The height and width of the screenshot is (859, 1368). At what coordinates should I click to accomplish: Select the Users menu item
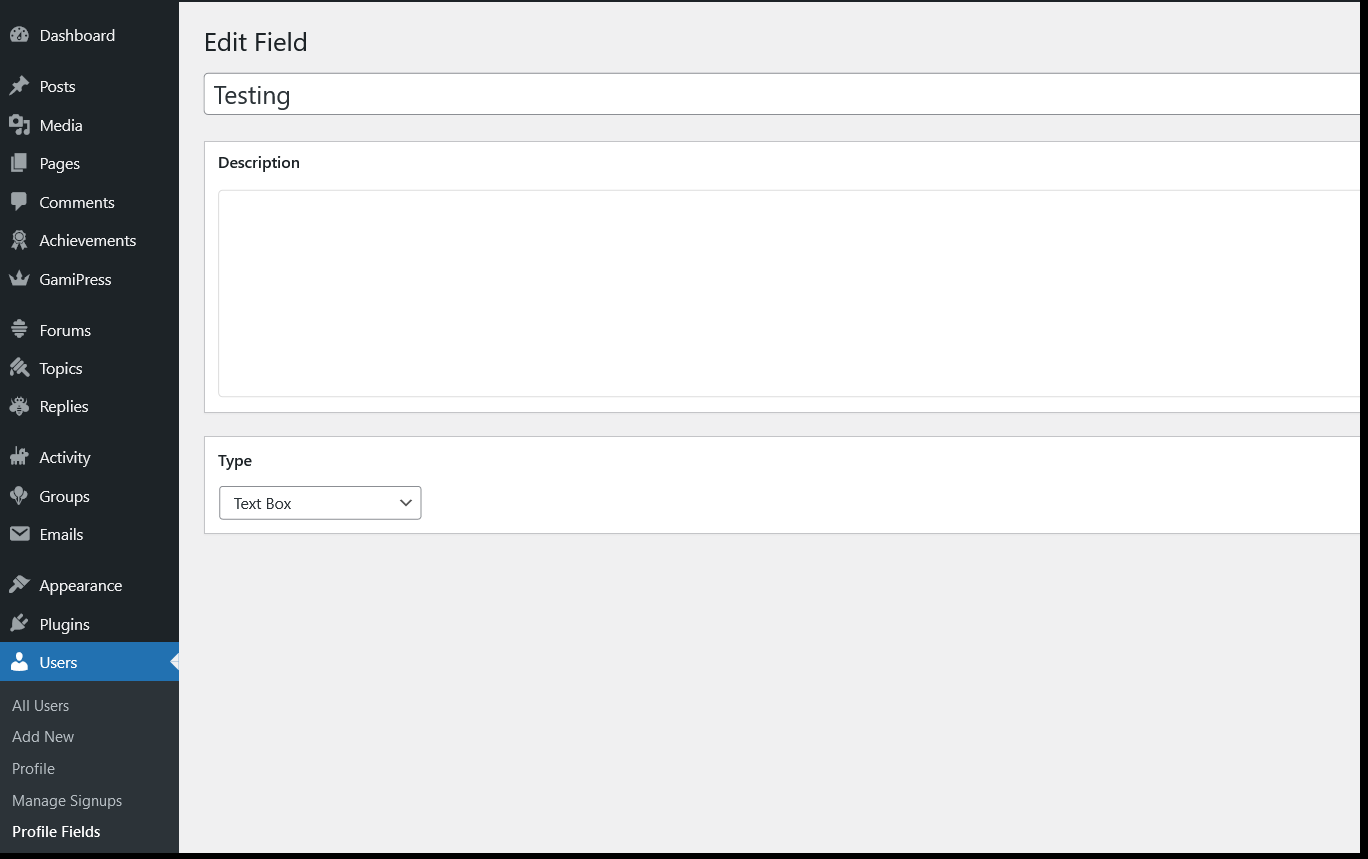click(89, 662)
